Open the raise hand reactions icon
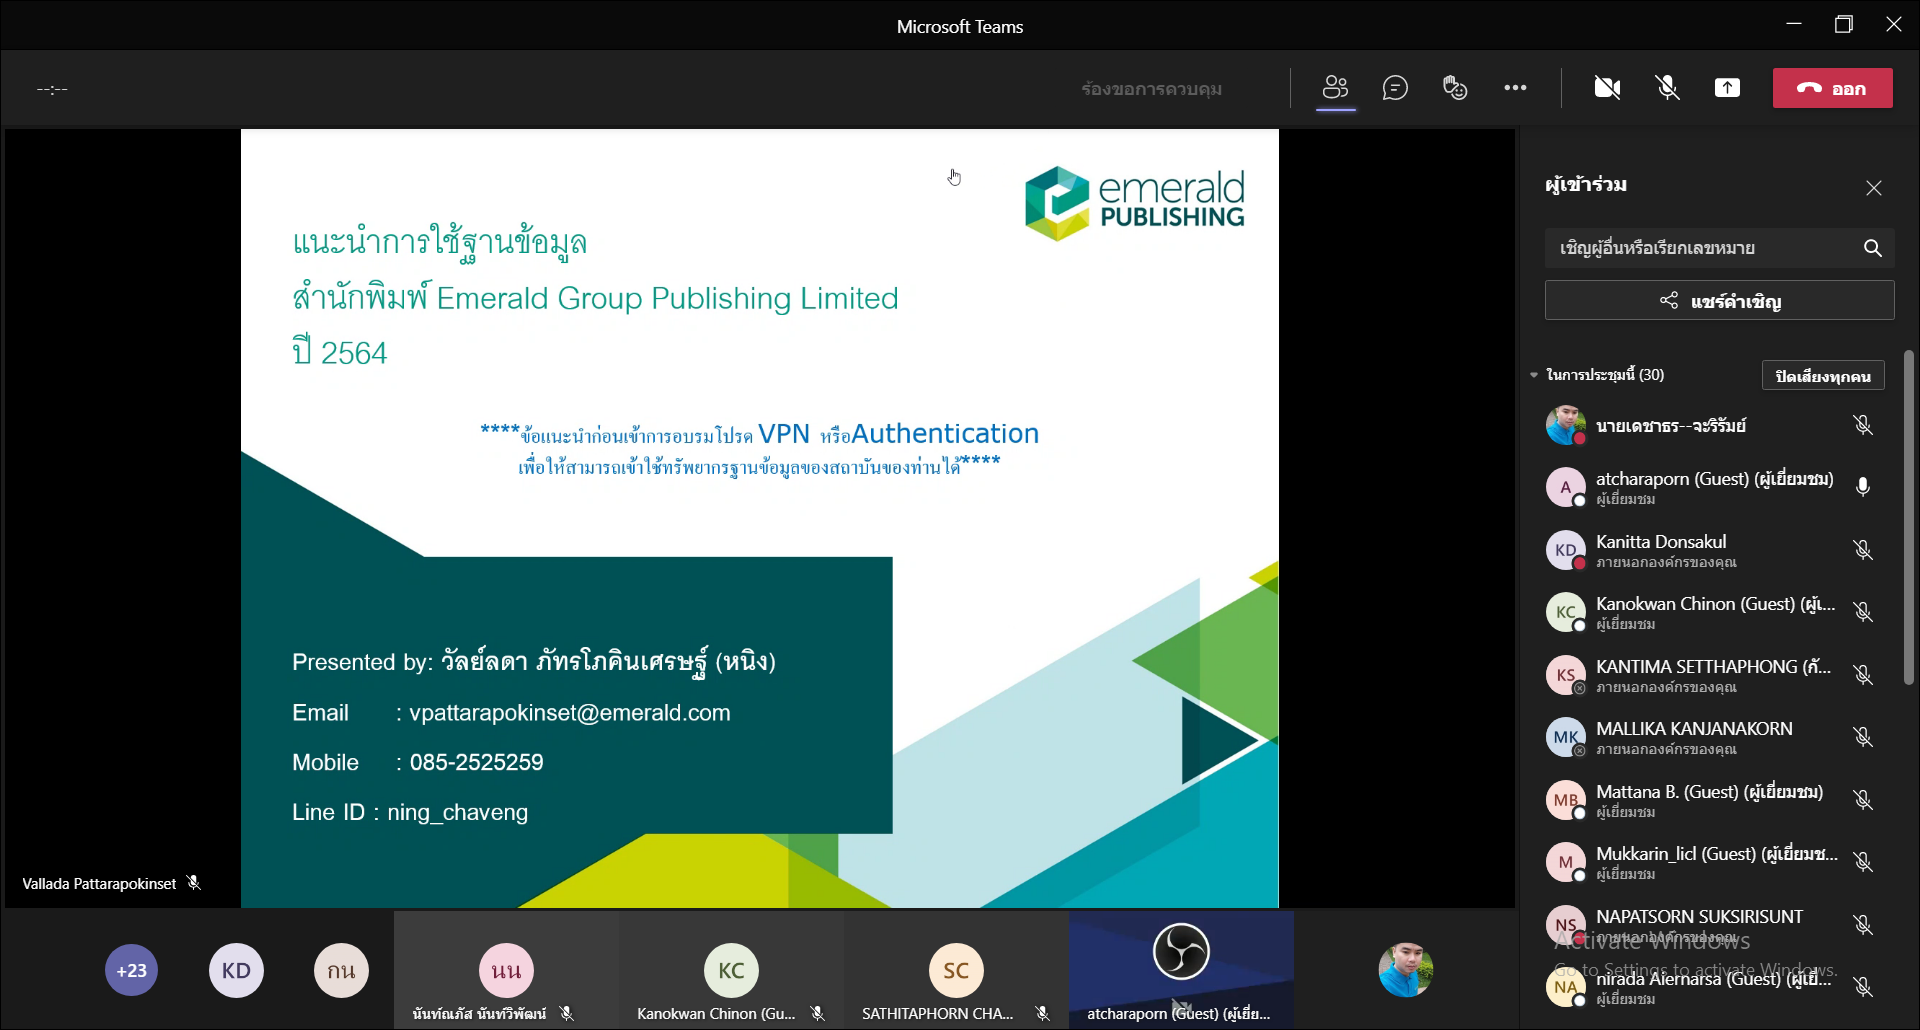The height and width of the screenshot is (1030, 1920). [1455, 88]
